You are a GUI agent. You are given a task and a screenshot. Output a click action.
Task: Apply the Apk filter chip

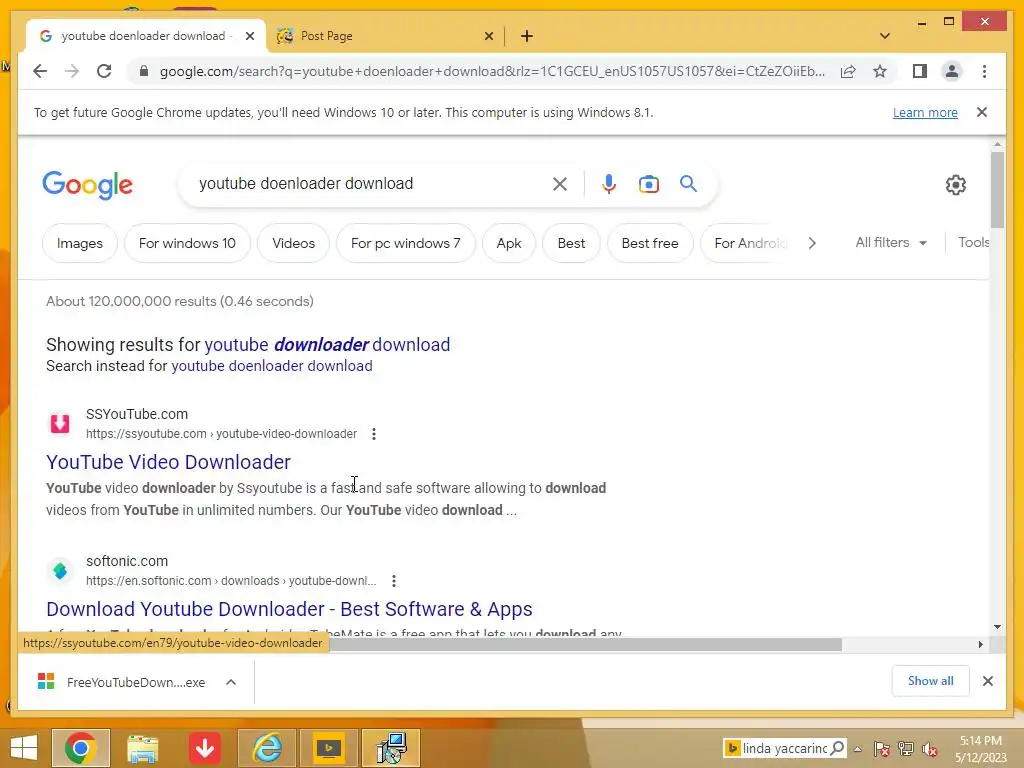(x=509, y=243)
